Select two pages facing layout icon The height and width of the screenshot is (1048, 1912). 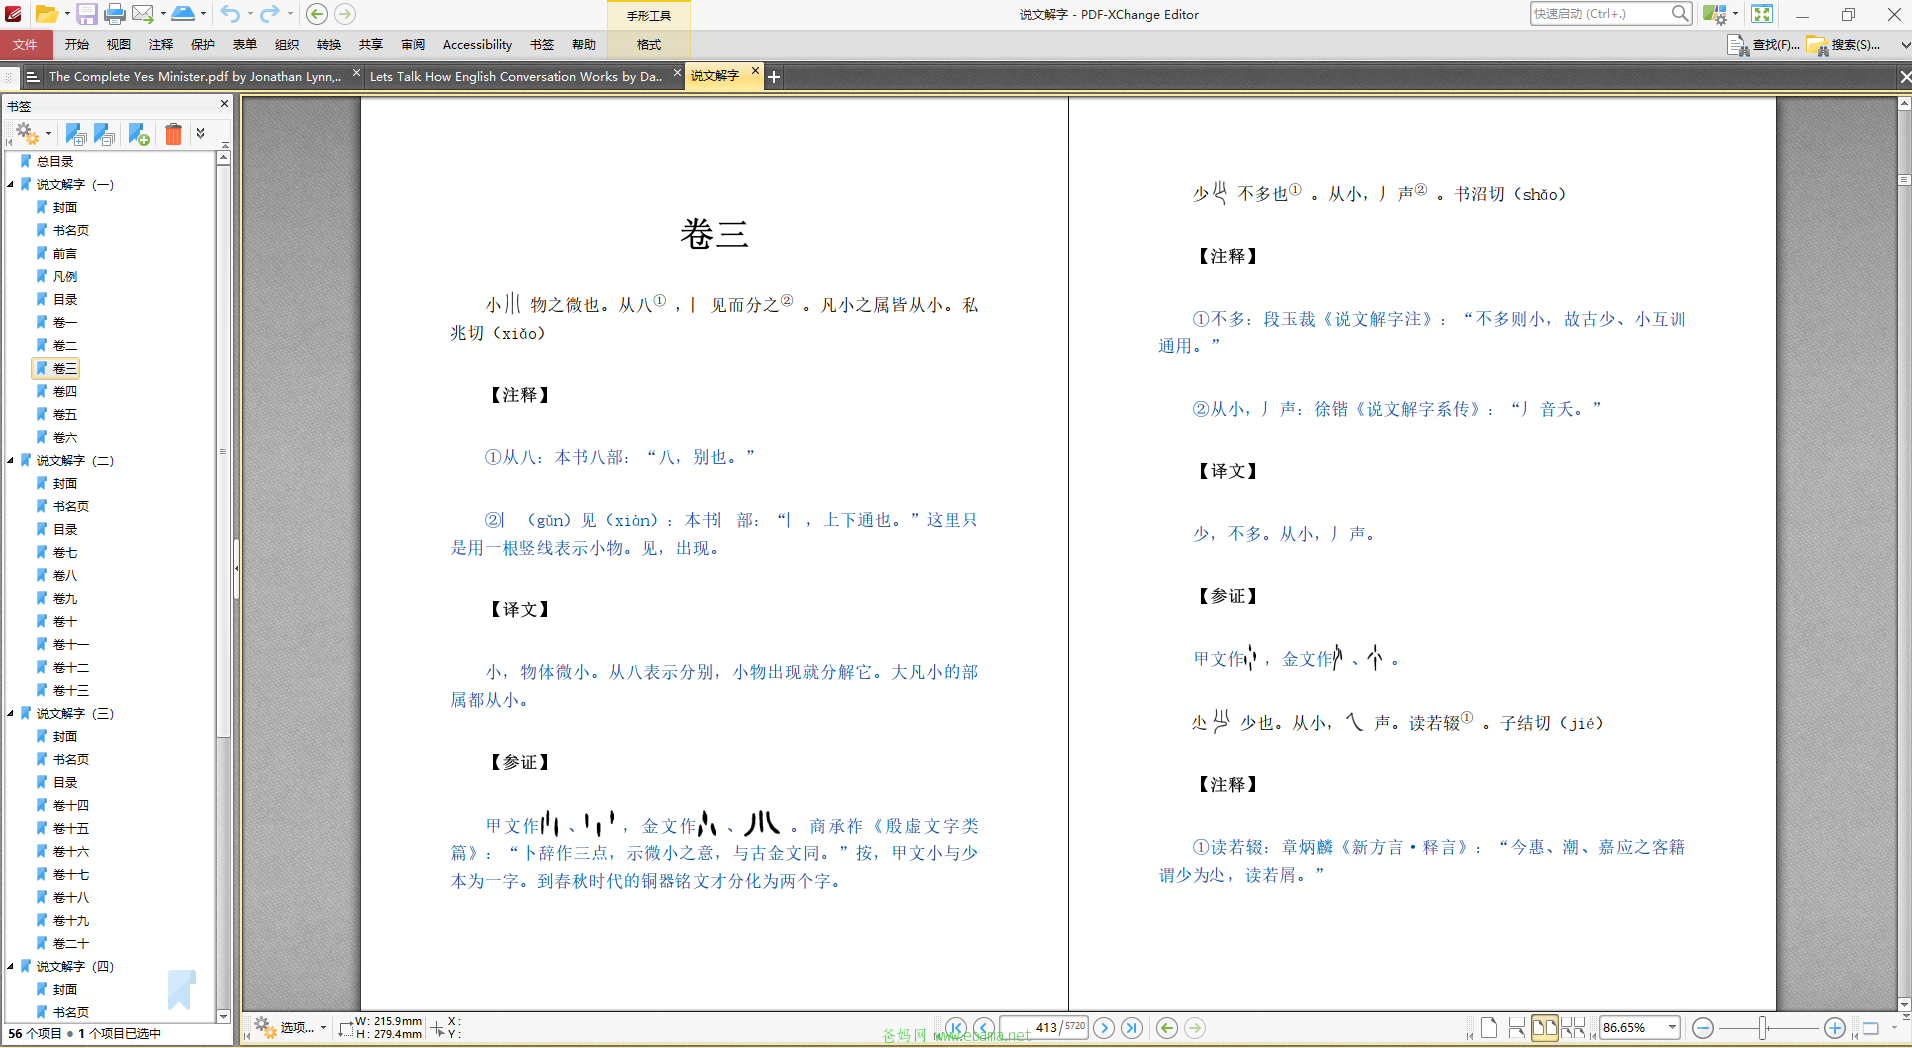pos(1545,1028)
